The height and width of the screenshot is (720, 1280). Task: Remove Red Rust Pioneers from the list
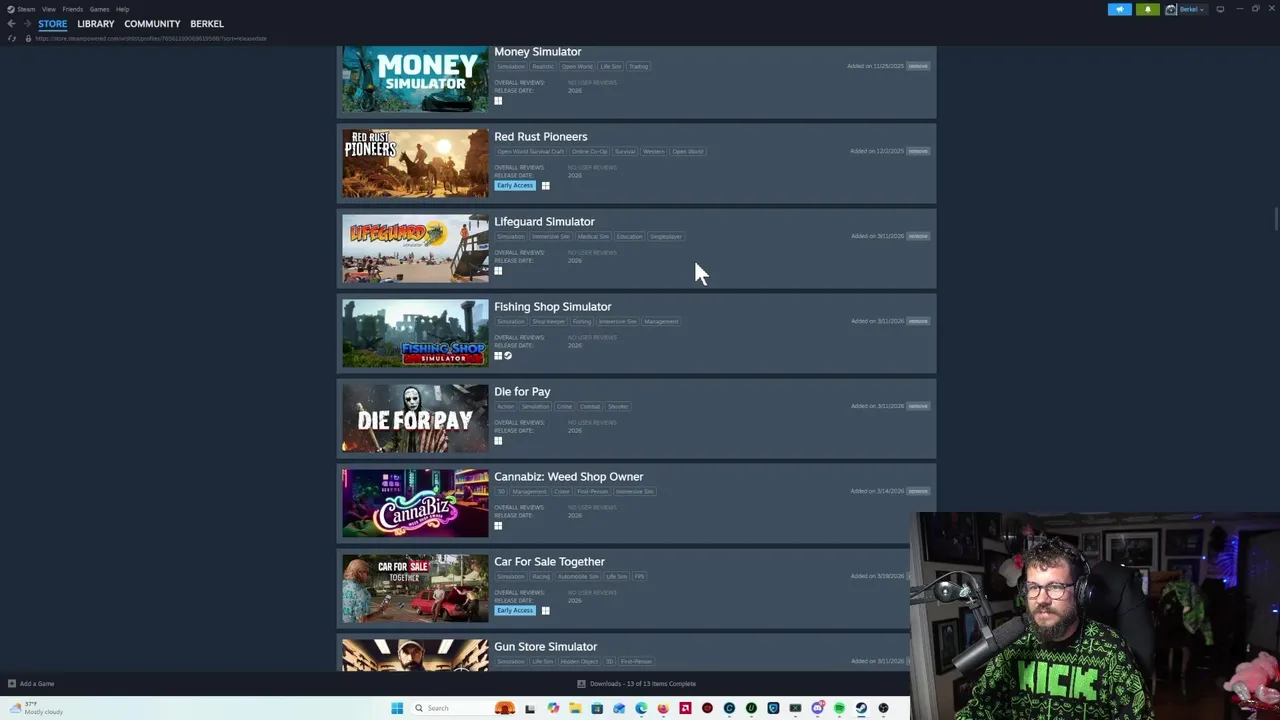(x=918, y=151)
